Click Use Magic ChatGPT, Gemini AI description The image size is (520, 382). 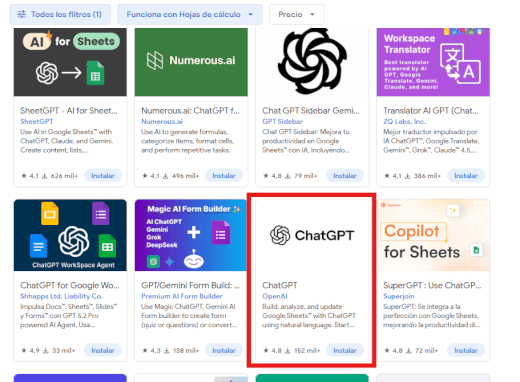(x=189, y=316)
